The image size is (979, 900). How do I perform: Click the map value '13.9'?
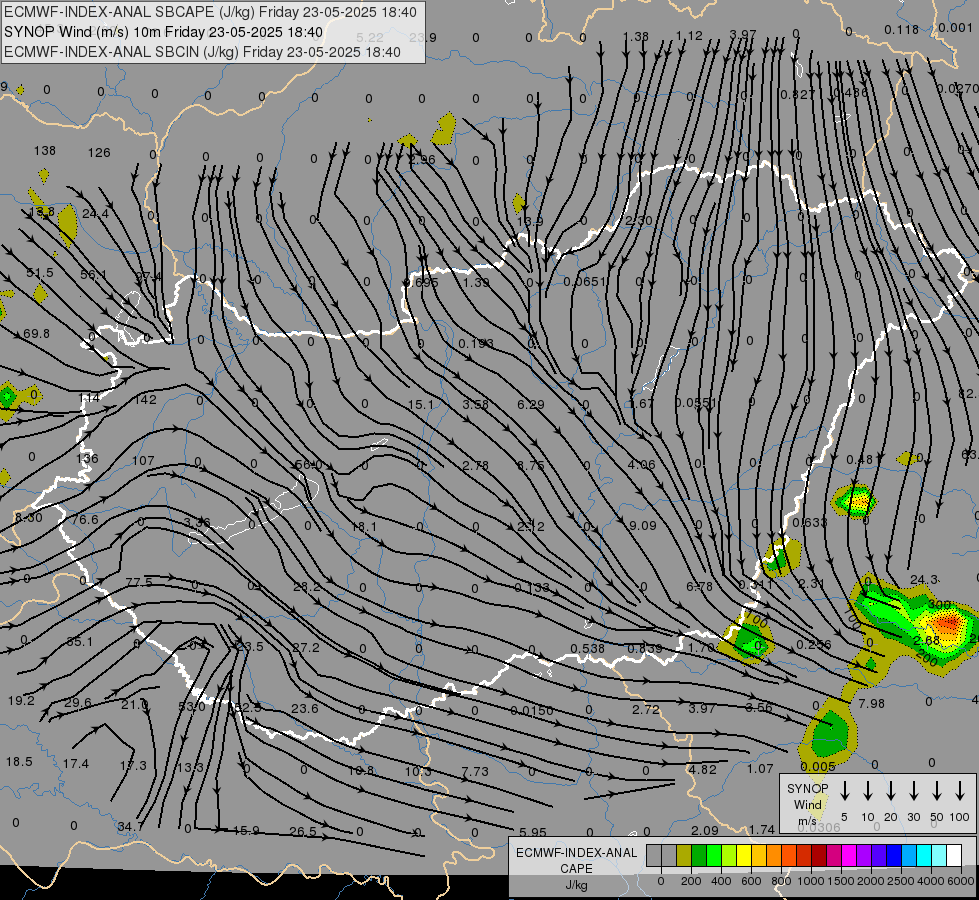[x=530, y=222]
